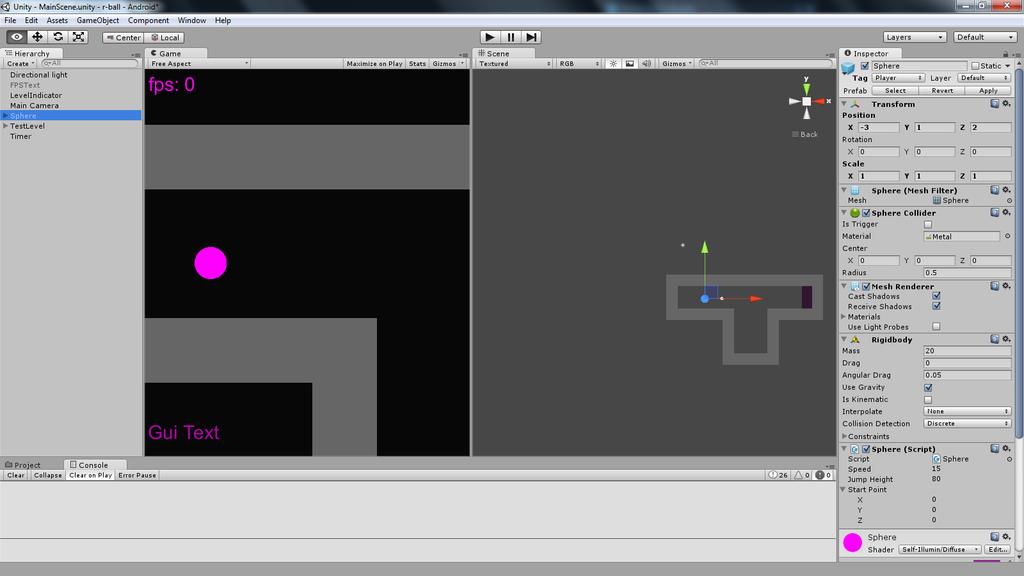This screenshot has width=1024, height=576.
Task: Open the GameObject menu
Action: pyautogui.click(x=98, y=20)
